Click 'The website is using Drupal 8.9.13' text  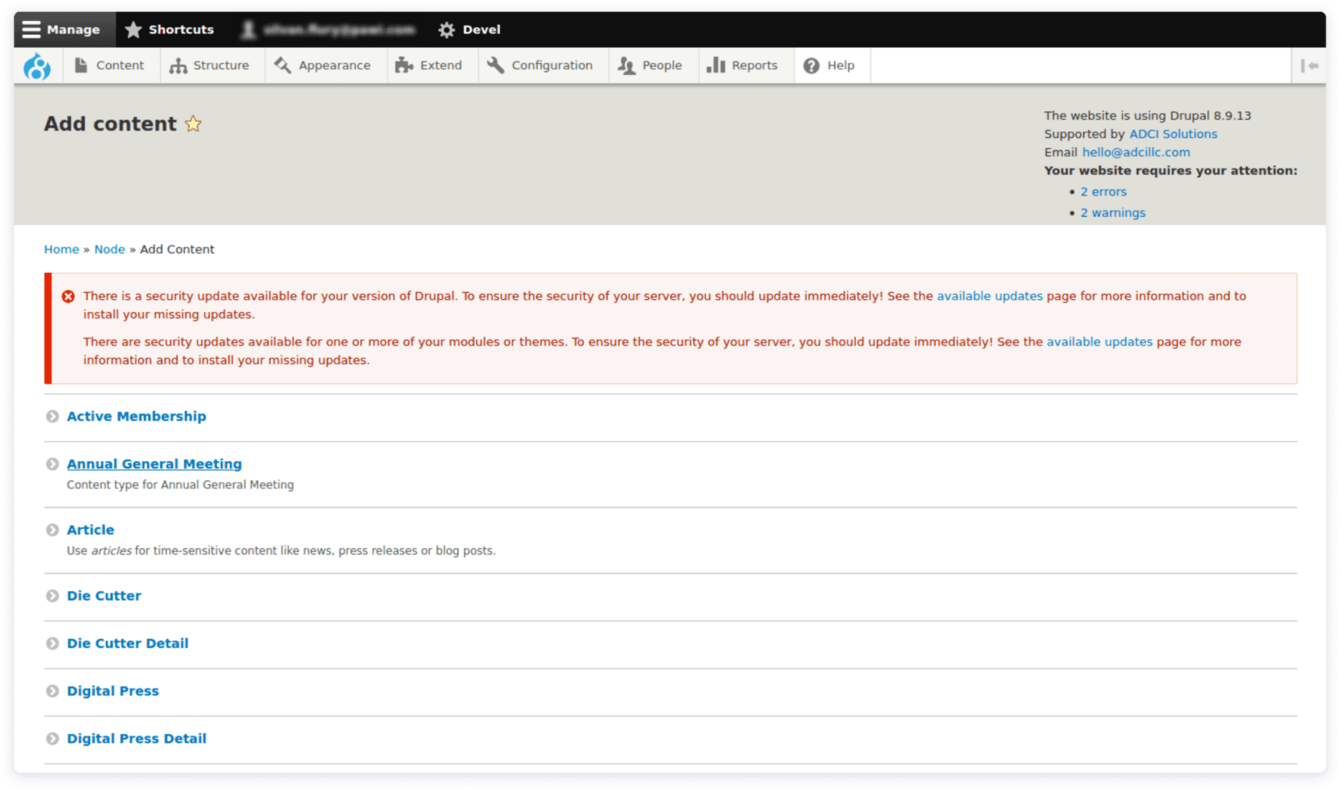pyautogui.click(x=1147, y=115)
